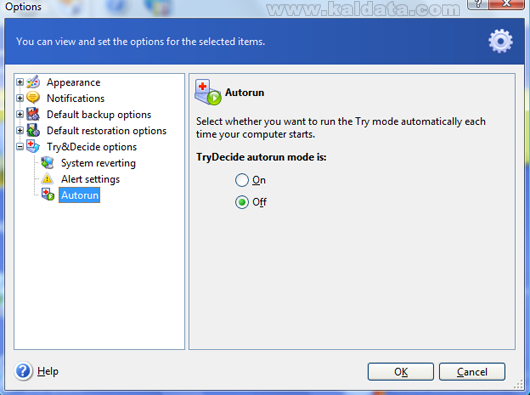Open the Help link
The width and height of the screenshot is (530, 395).
(48, 371)
